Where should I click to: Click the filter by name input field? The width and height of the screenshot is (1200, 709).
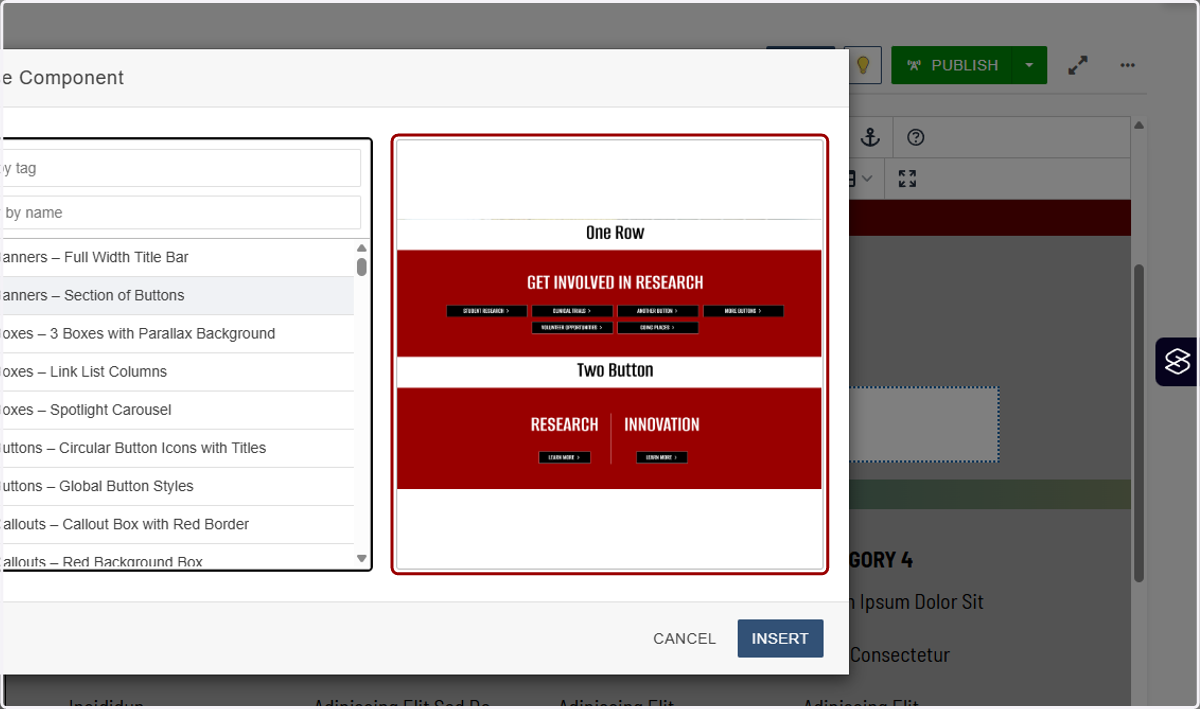[180, 212]
